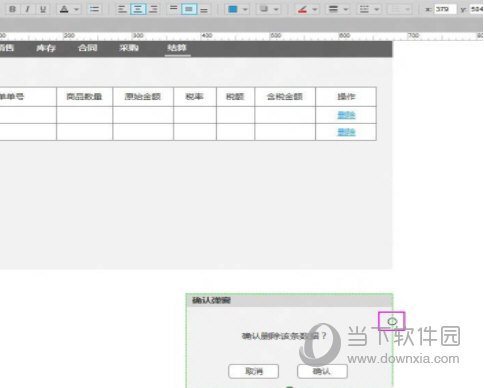This screenshot has height=388, width=484.
Task: Click the red line color icon
Action: click(x=302, y=9)
